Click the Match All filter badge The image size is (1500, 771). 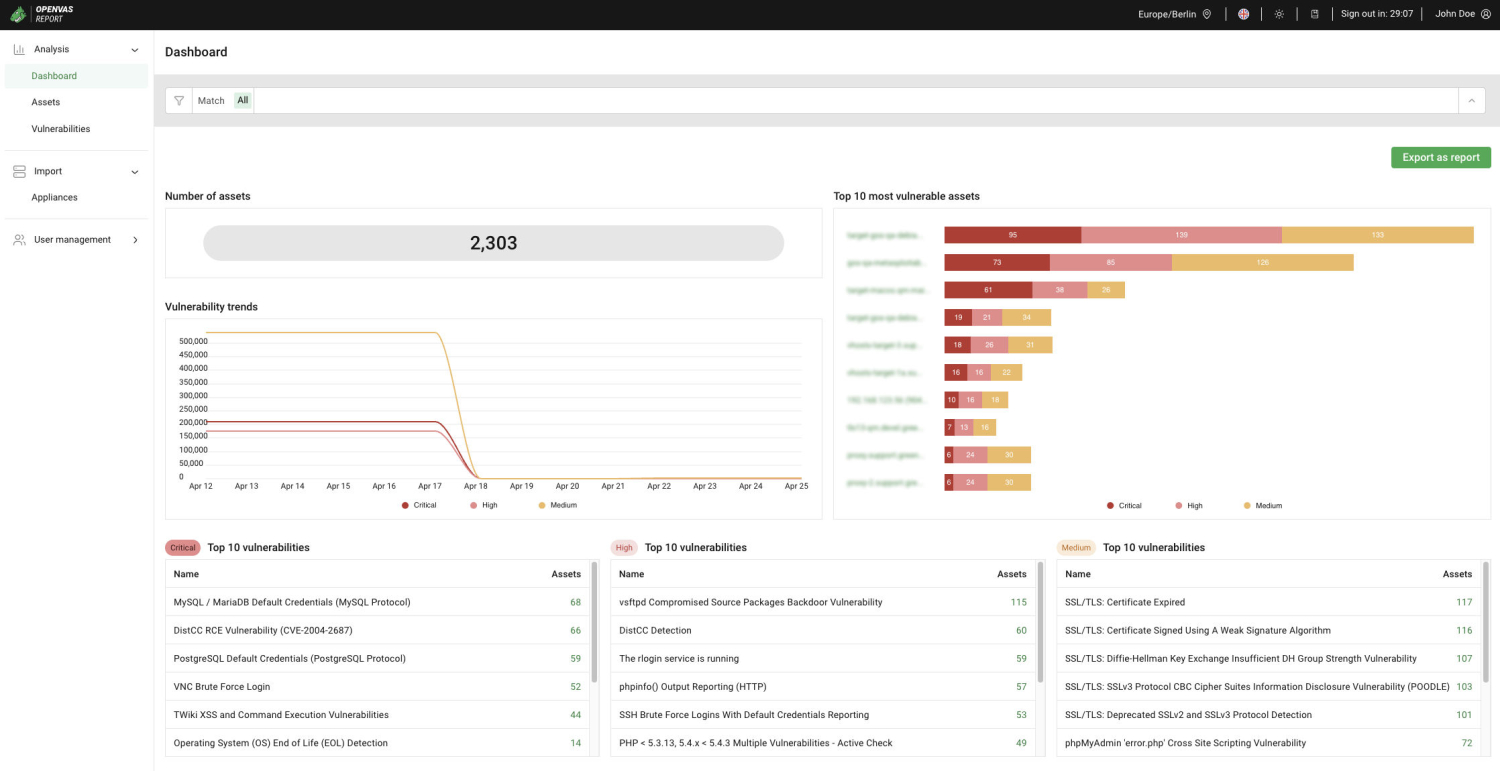(242, 100)
